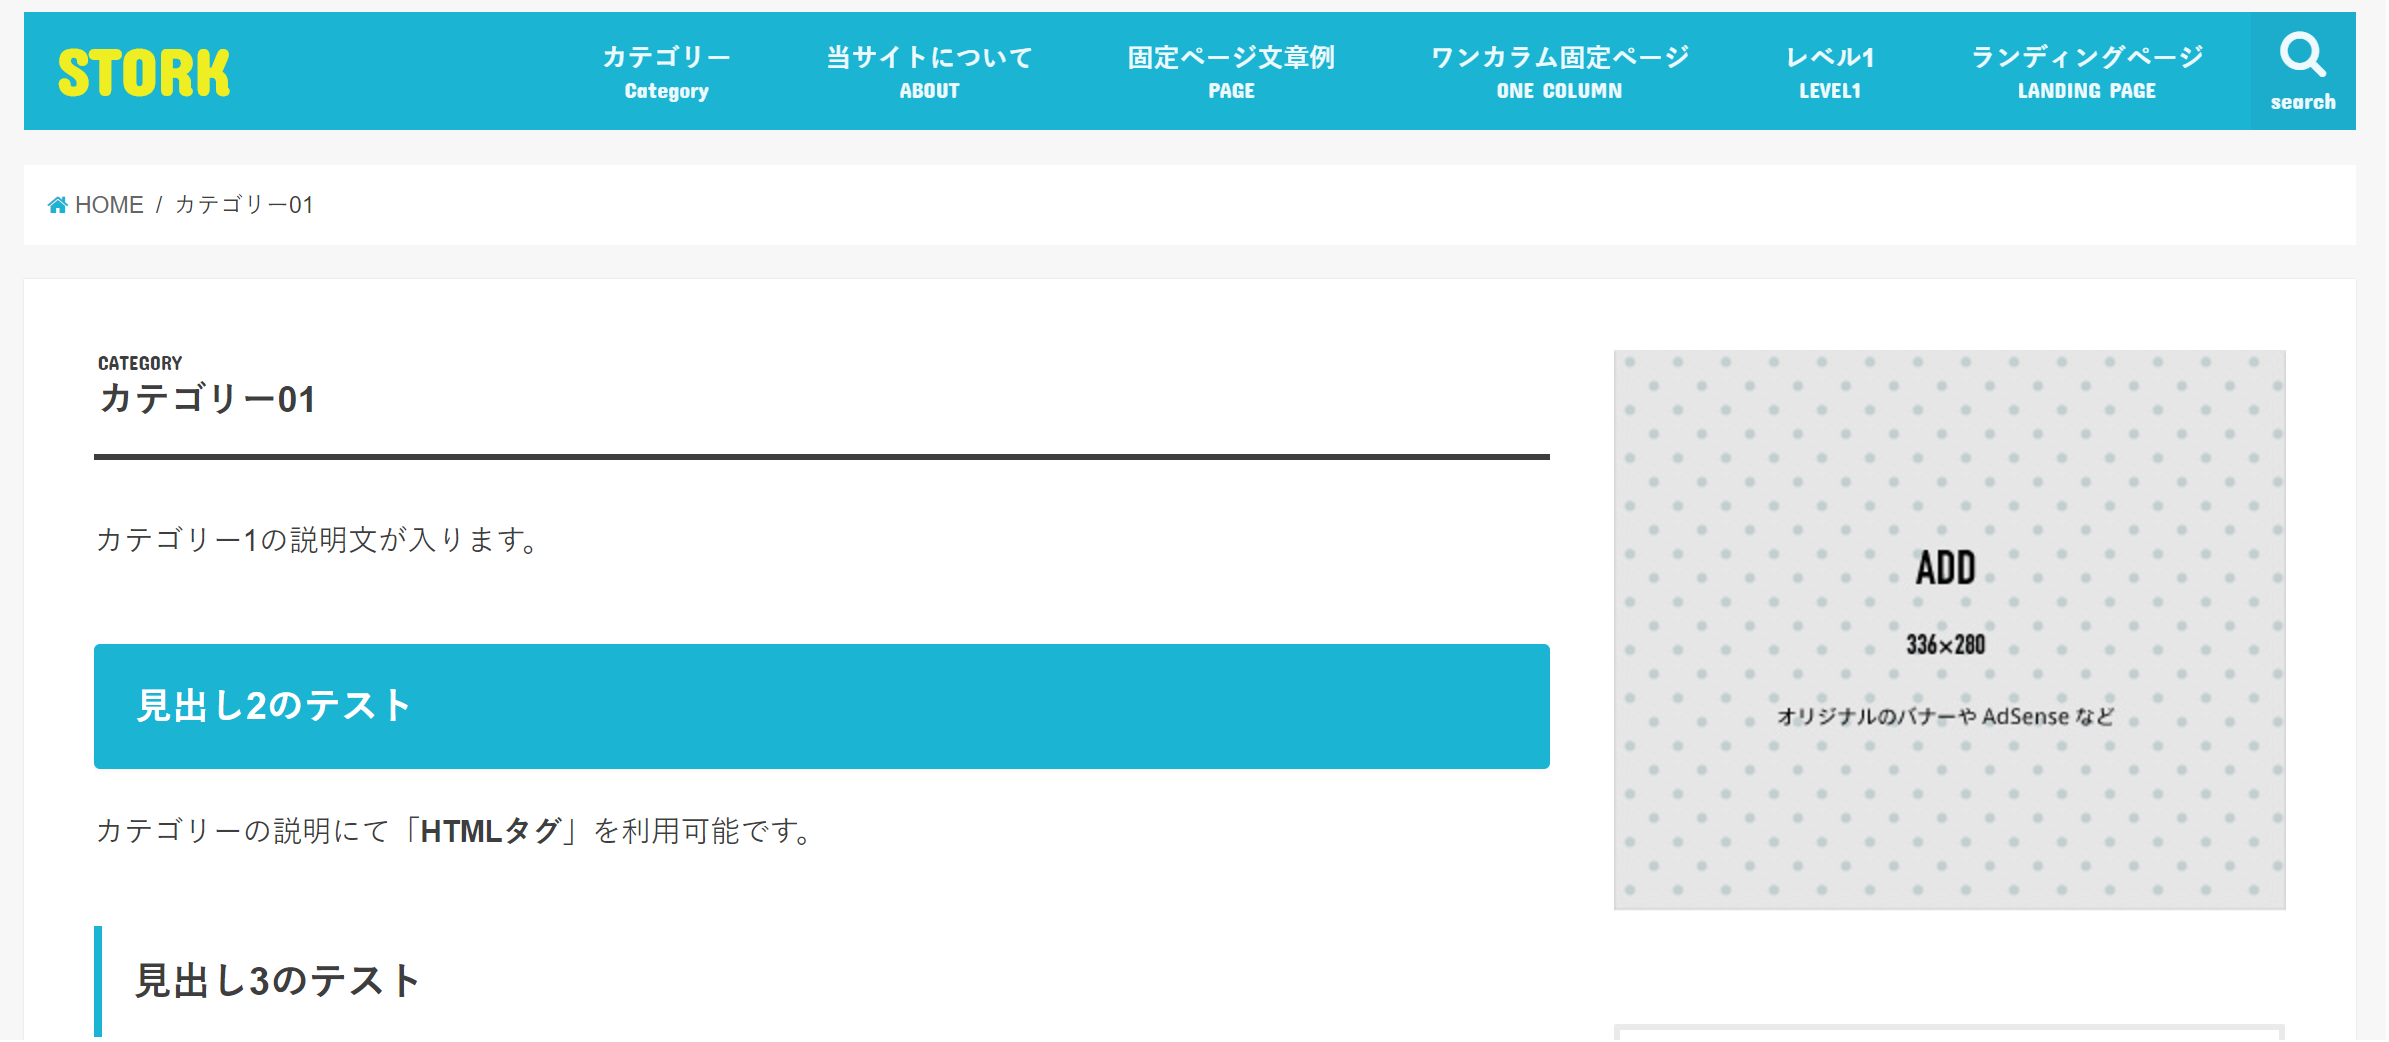
Task: Click the カテゴリー1の説明文 paragraph
Action: (x=320, y=540)
